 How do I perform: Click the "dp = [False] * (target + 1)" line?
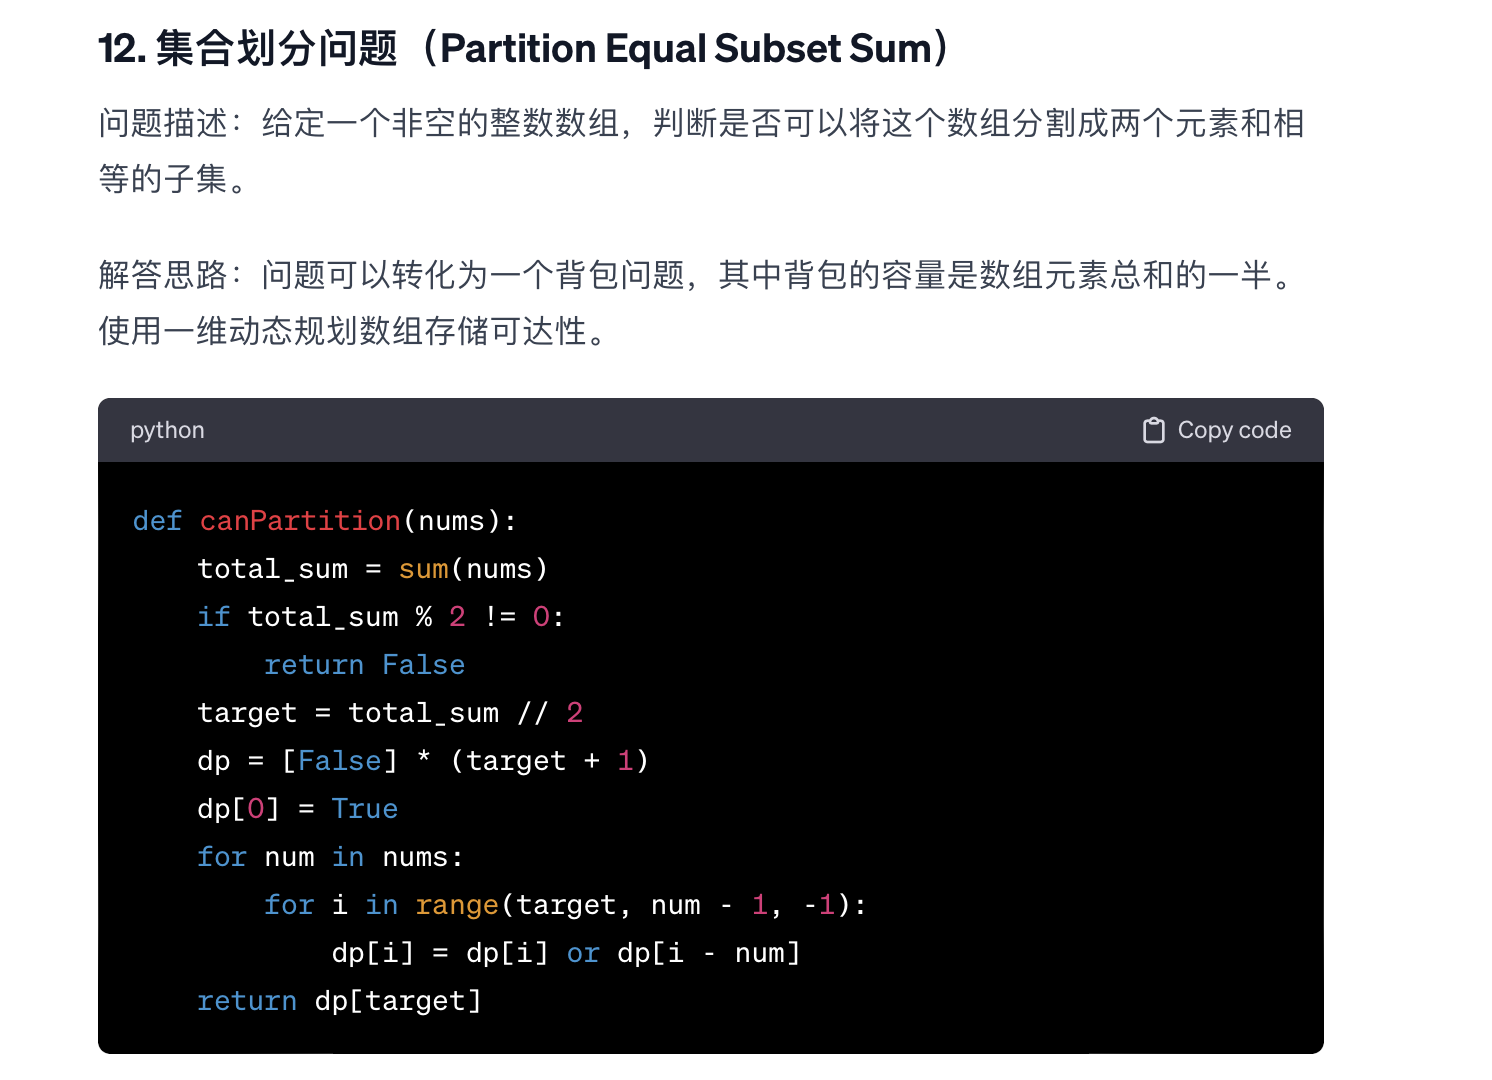(423, 761)
